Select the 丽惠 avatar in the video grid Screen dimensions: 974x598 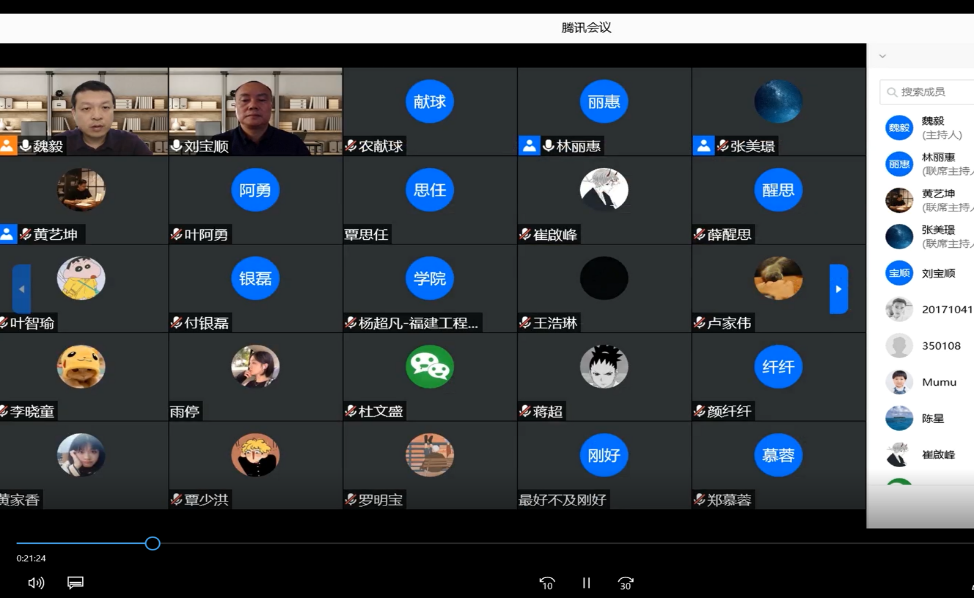tap(604, 101)
